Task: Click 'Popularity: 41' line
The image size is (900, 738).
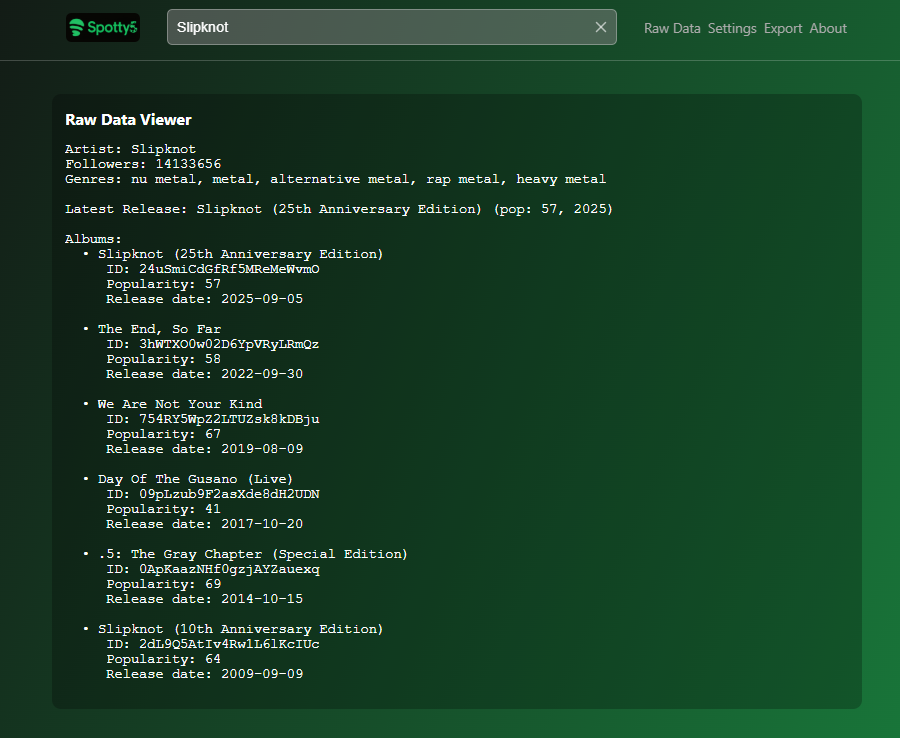Action: 164,509
